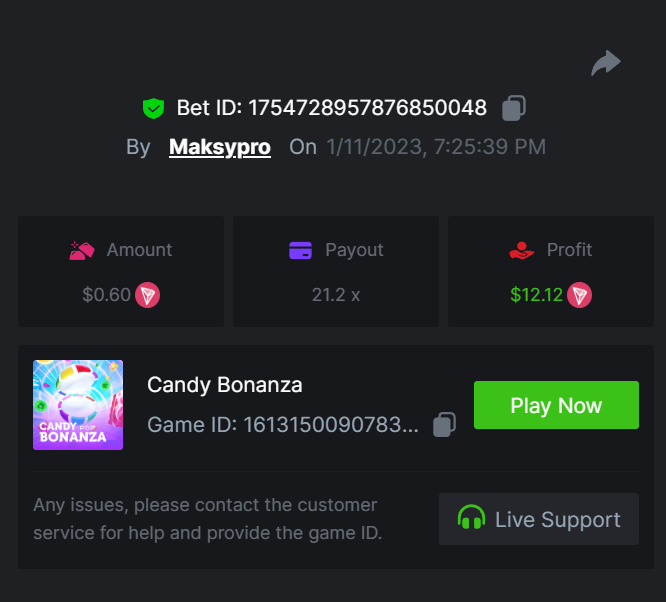Open Live Support chat
Viewport: 666px width, 602px height.
(x=539, y=519)
